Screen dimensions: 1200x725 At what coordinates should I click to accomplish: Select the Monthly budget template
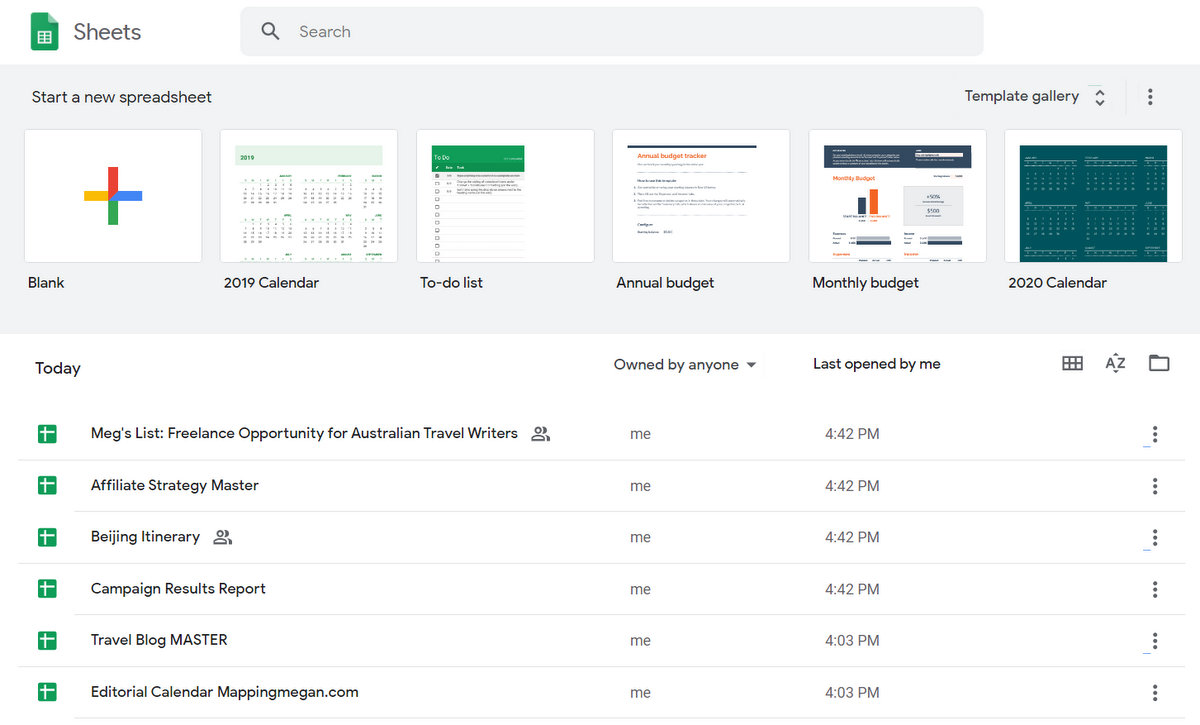click(897, 196)
